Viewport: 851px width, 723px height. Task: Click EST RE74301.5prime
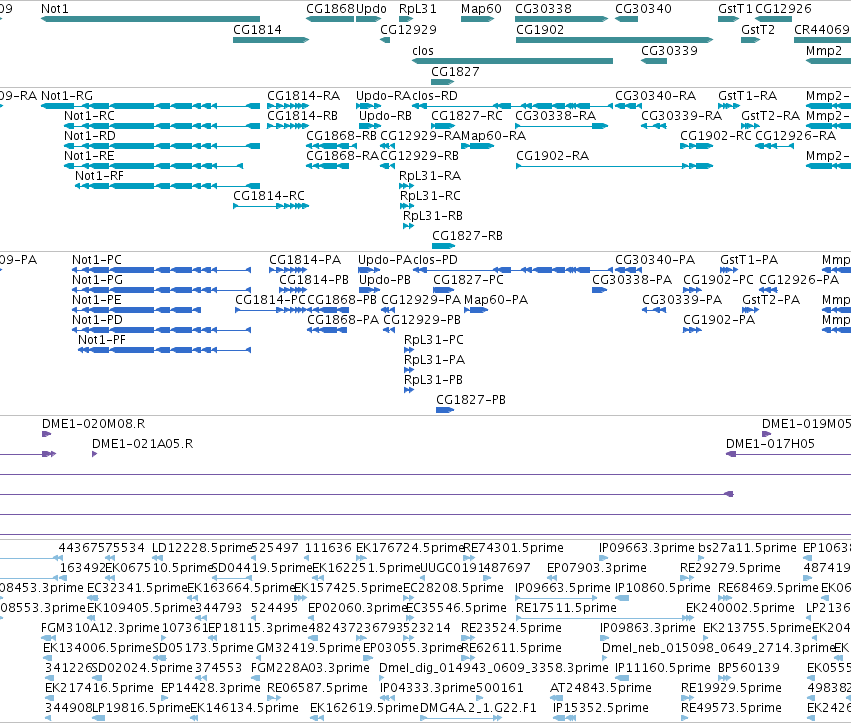[512, 548]
